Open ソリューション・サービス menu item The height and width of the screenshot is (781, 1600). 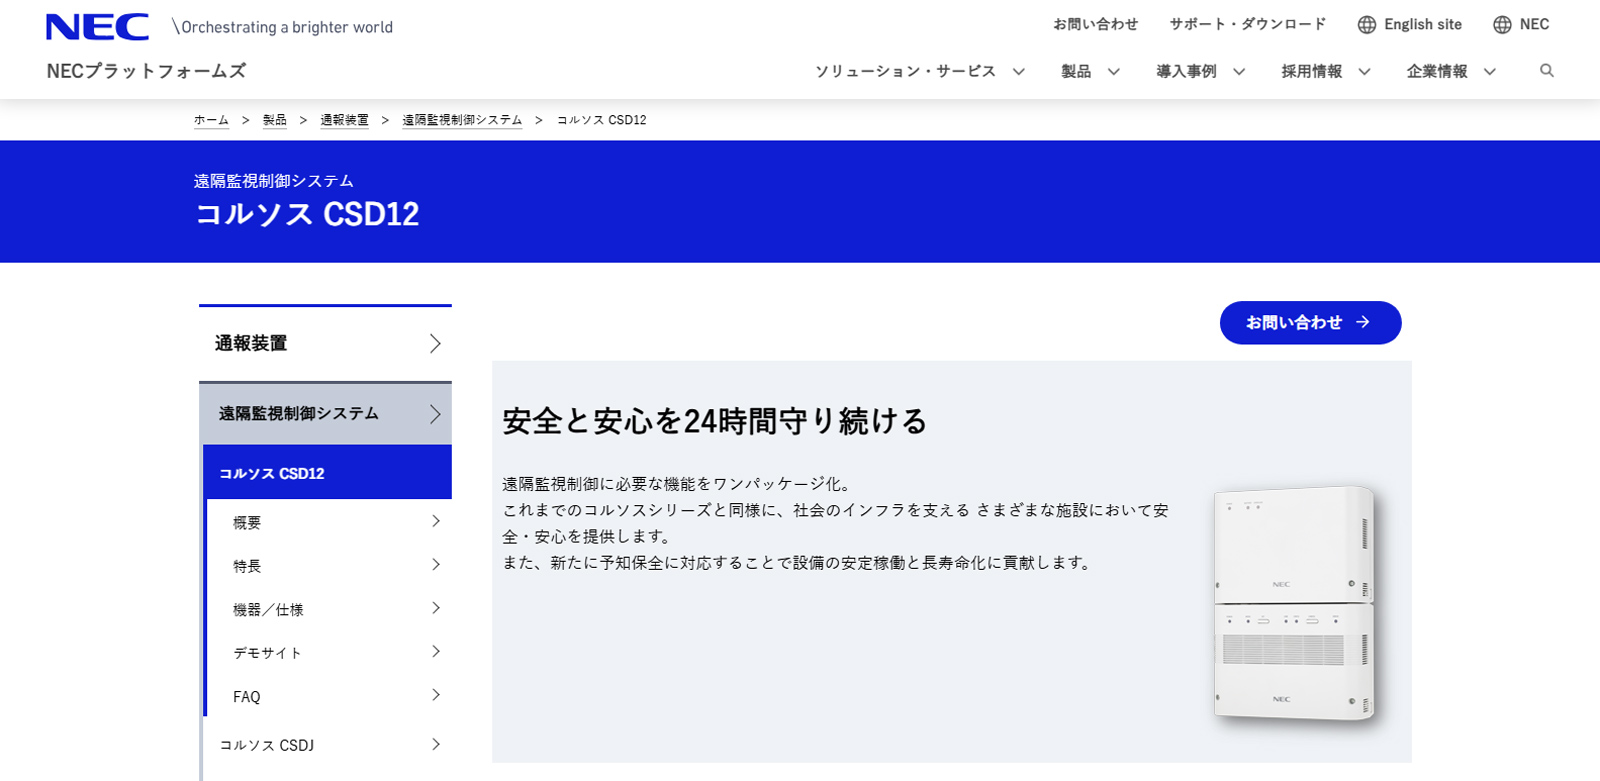coord(905,72)
